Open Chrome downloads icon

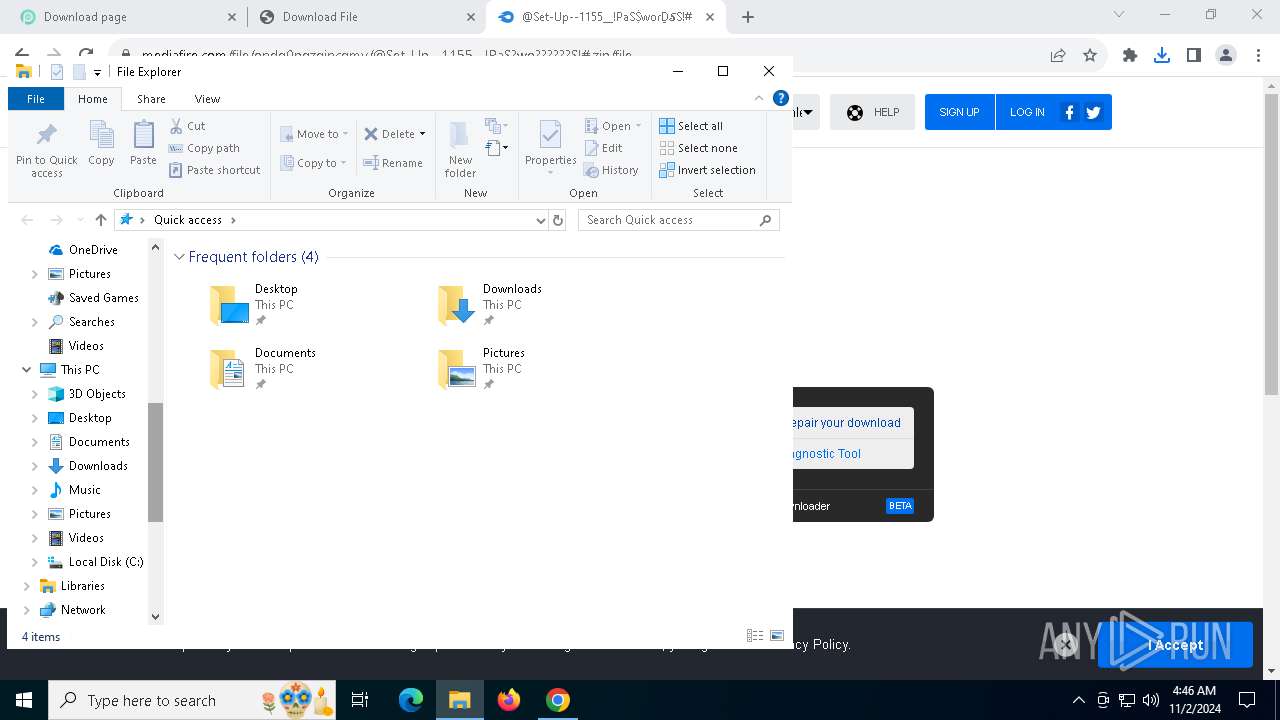[1162, 55]
